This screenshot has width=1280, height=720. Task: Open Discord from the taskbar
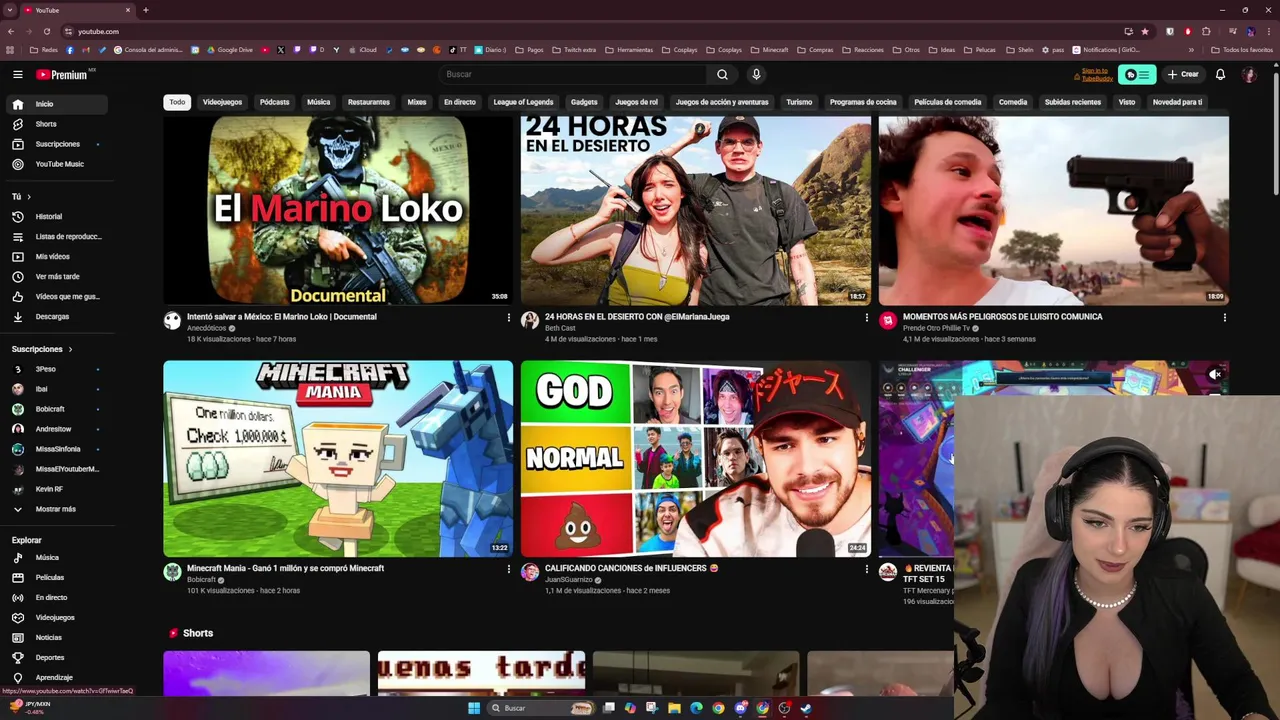click(740, 708)
